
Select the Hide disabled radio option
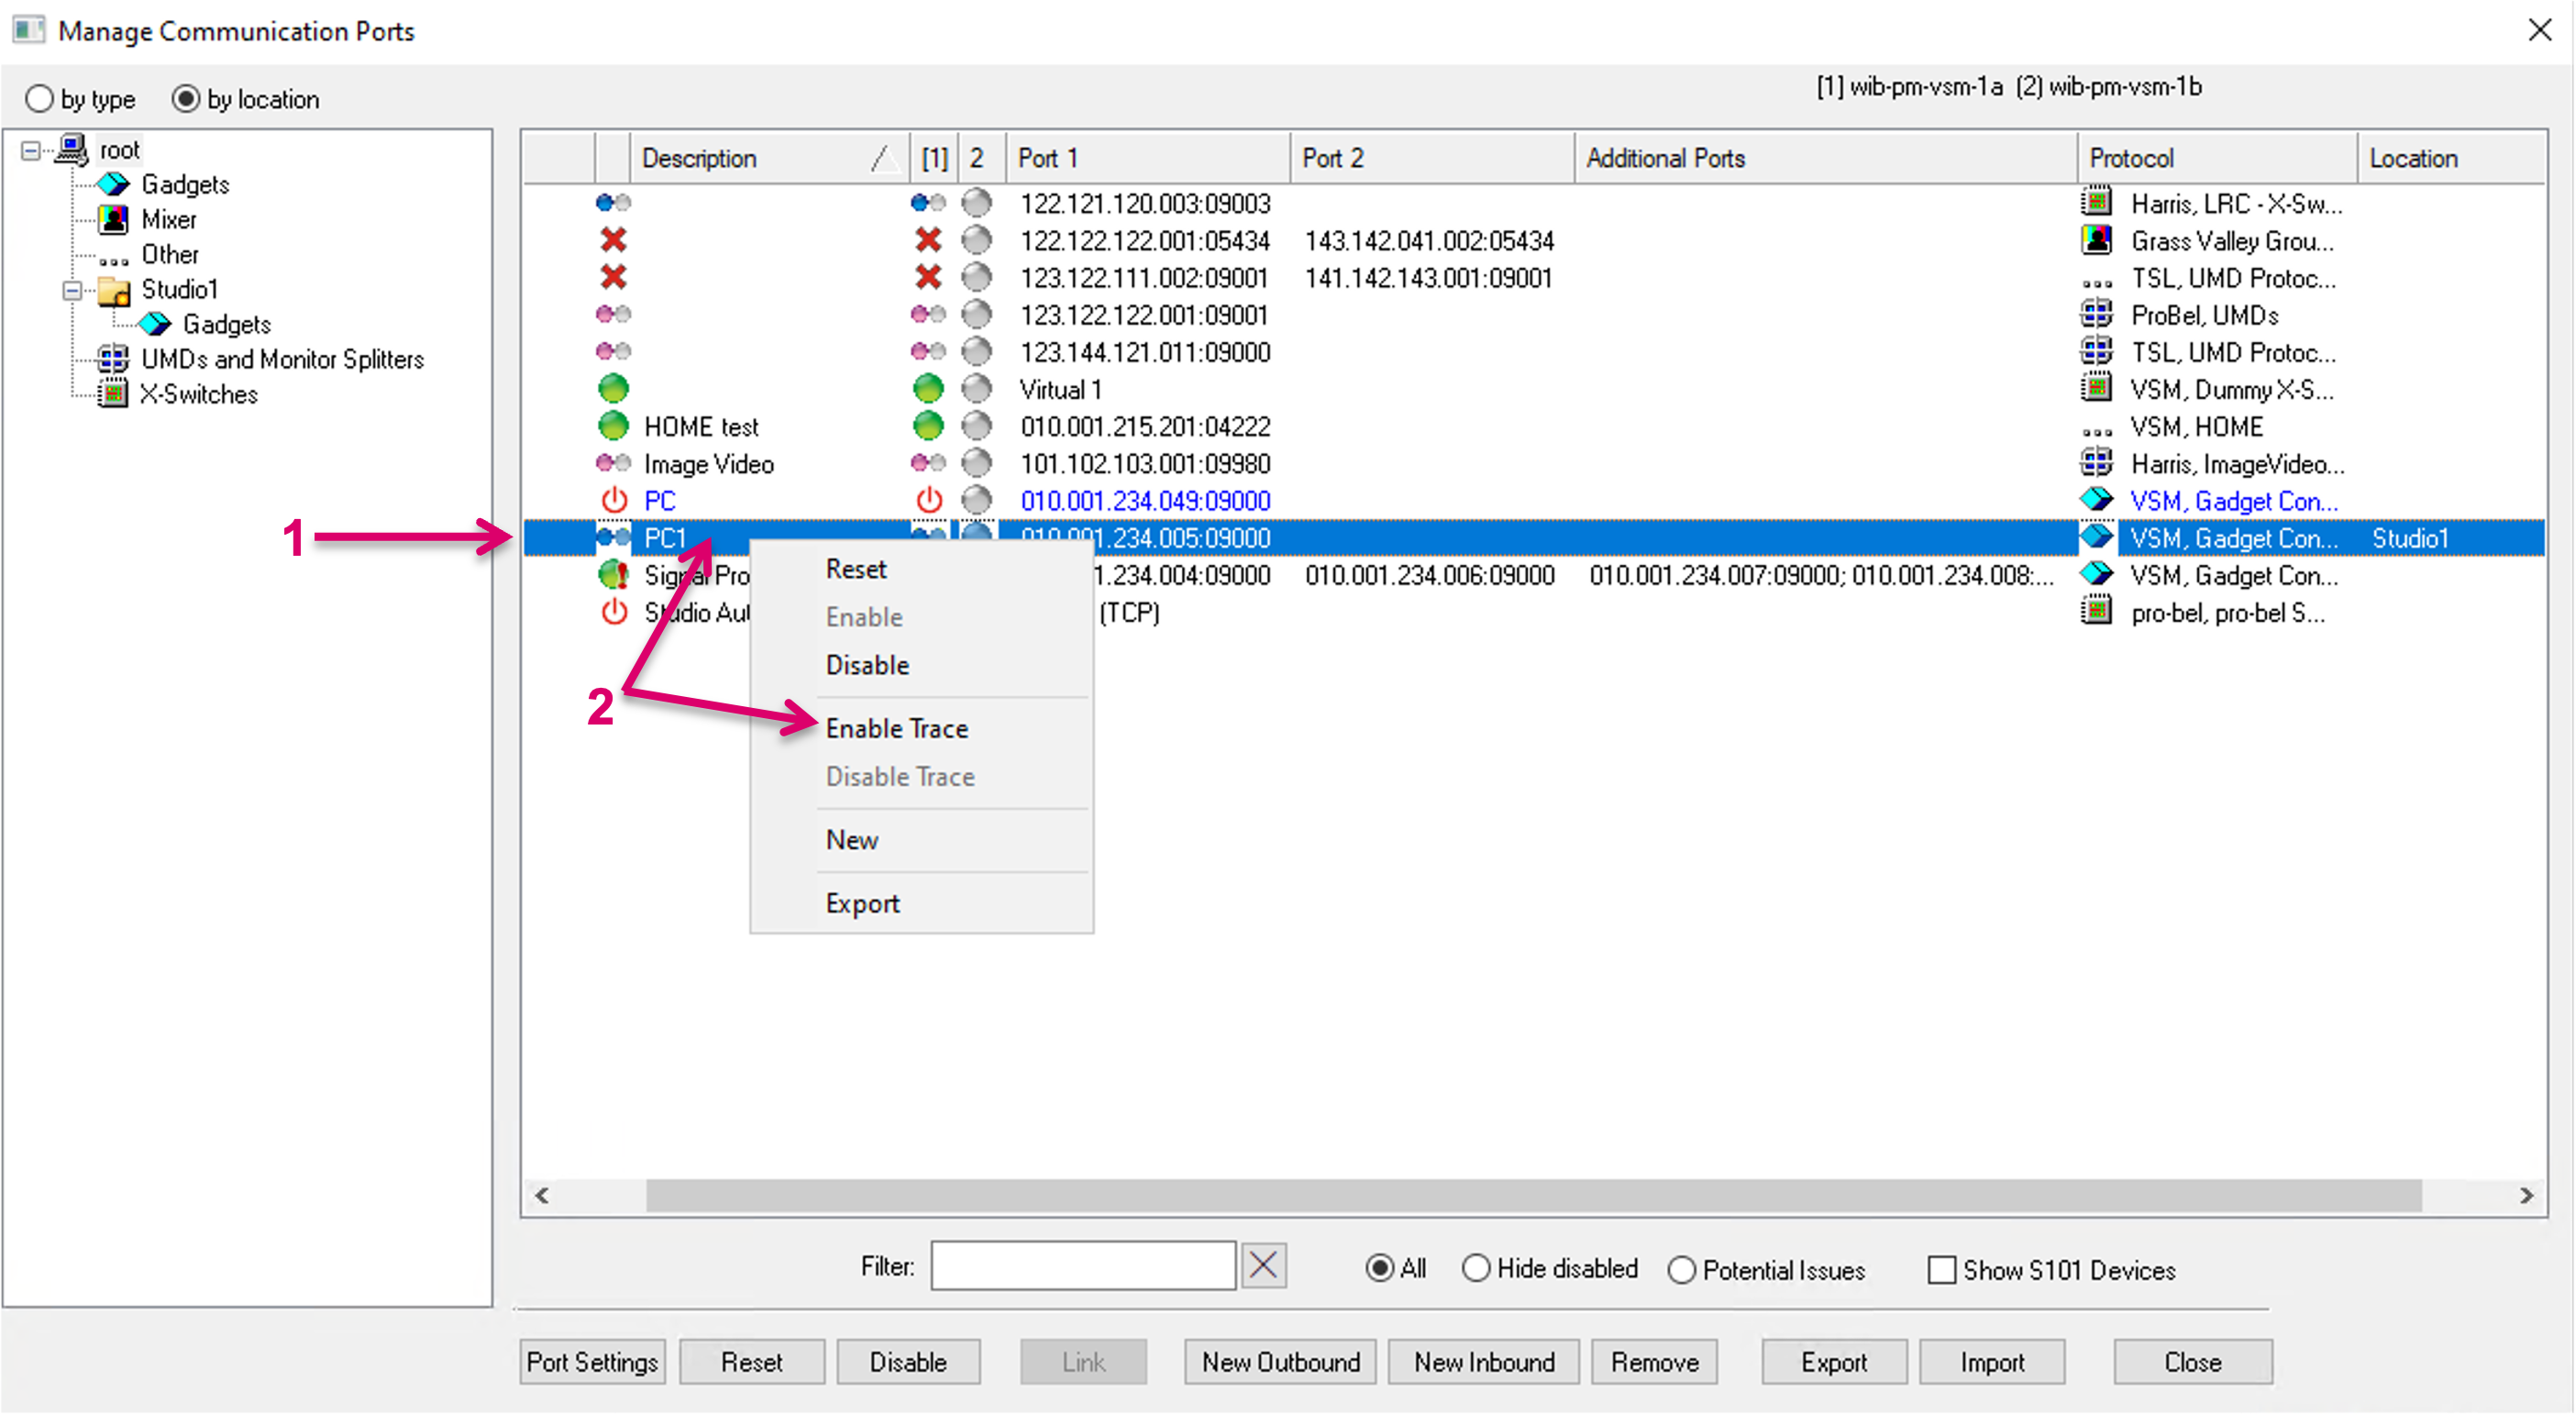coord(1476,1269)
